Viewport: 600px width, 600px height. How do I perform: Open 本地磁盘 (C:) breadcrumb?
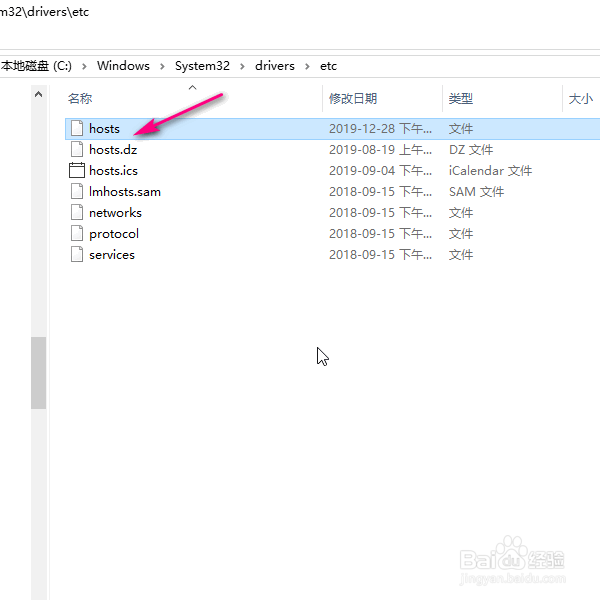click(36, 66)
